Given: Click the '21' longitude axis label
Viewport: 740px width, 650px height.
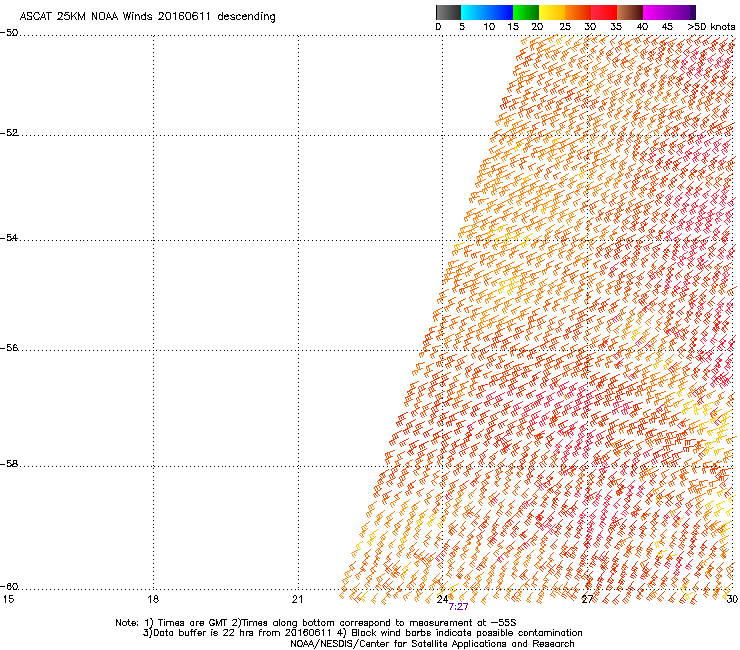Looking at the screenshot, I should (297, 599).
